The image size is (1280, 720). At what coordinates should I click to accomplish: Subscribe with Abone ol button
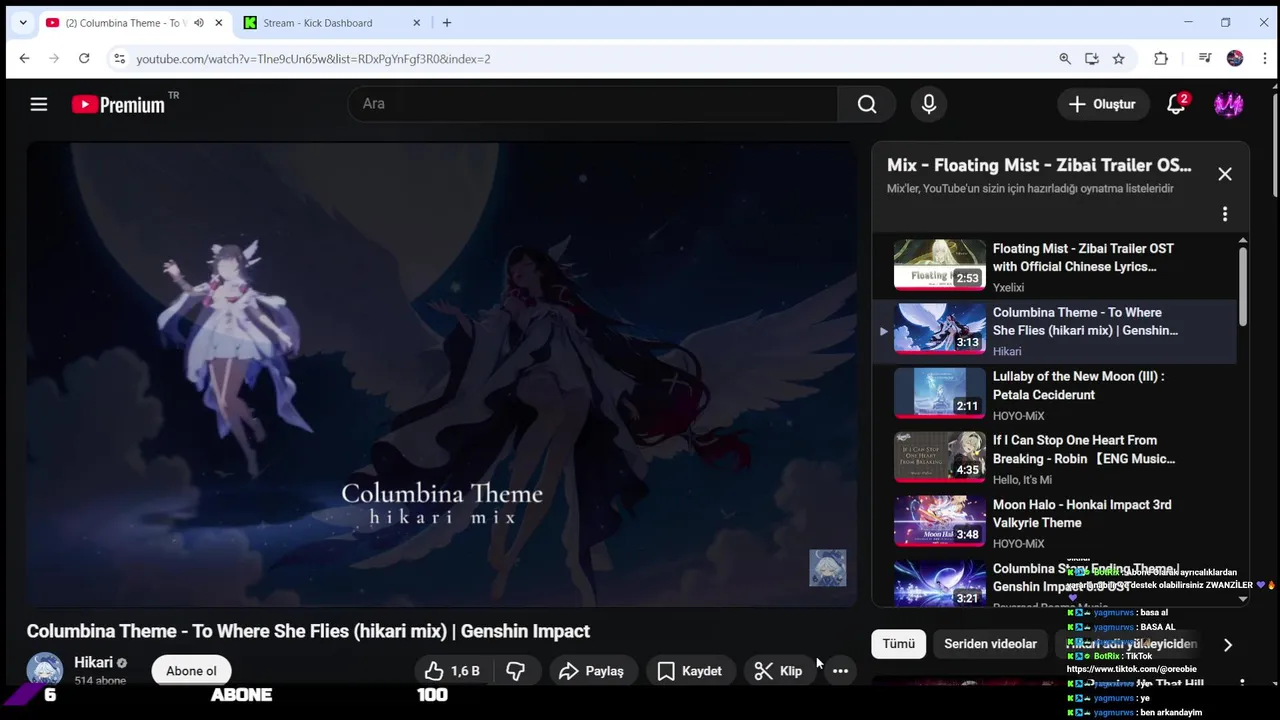(191, 671)
